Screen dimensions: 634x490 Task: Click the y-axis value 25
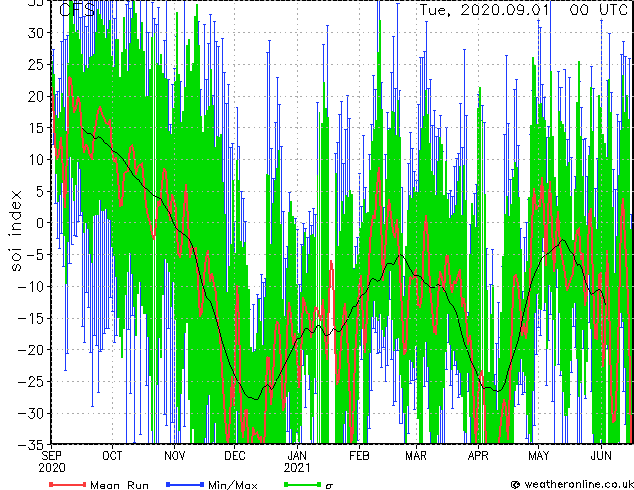click(36, 64)
